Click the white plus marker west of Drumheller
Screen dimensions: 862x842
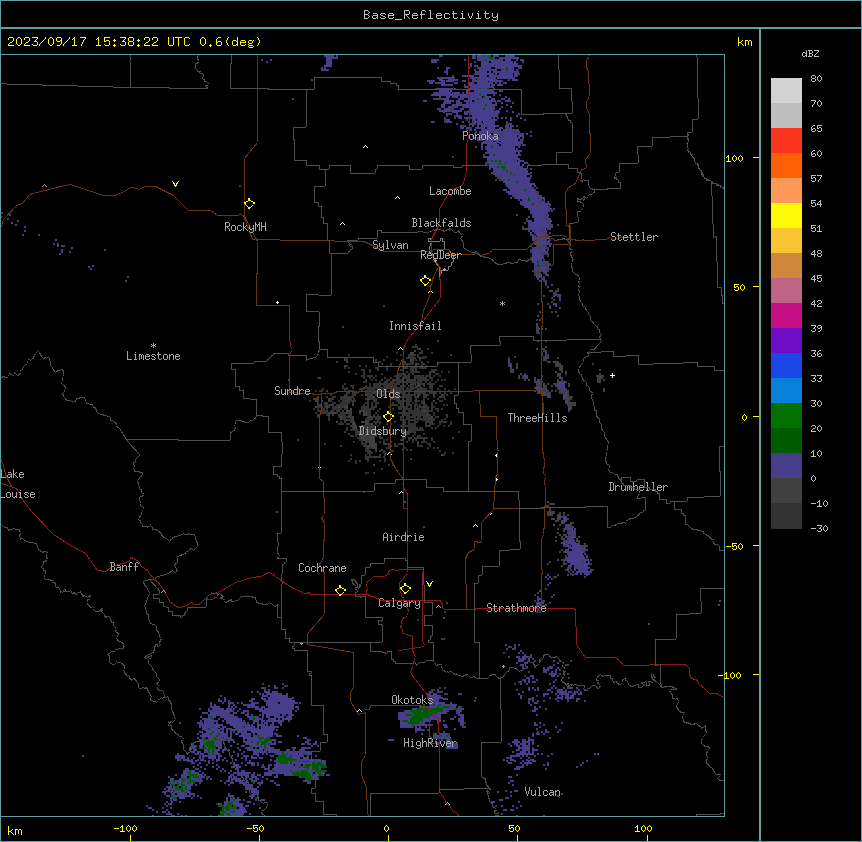(x=612, y=375)
